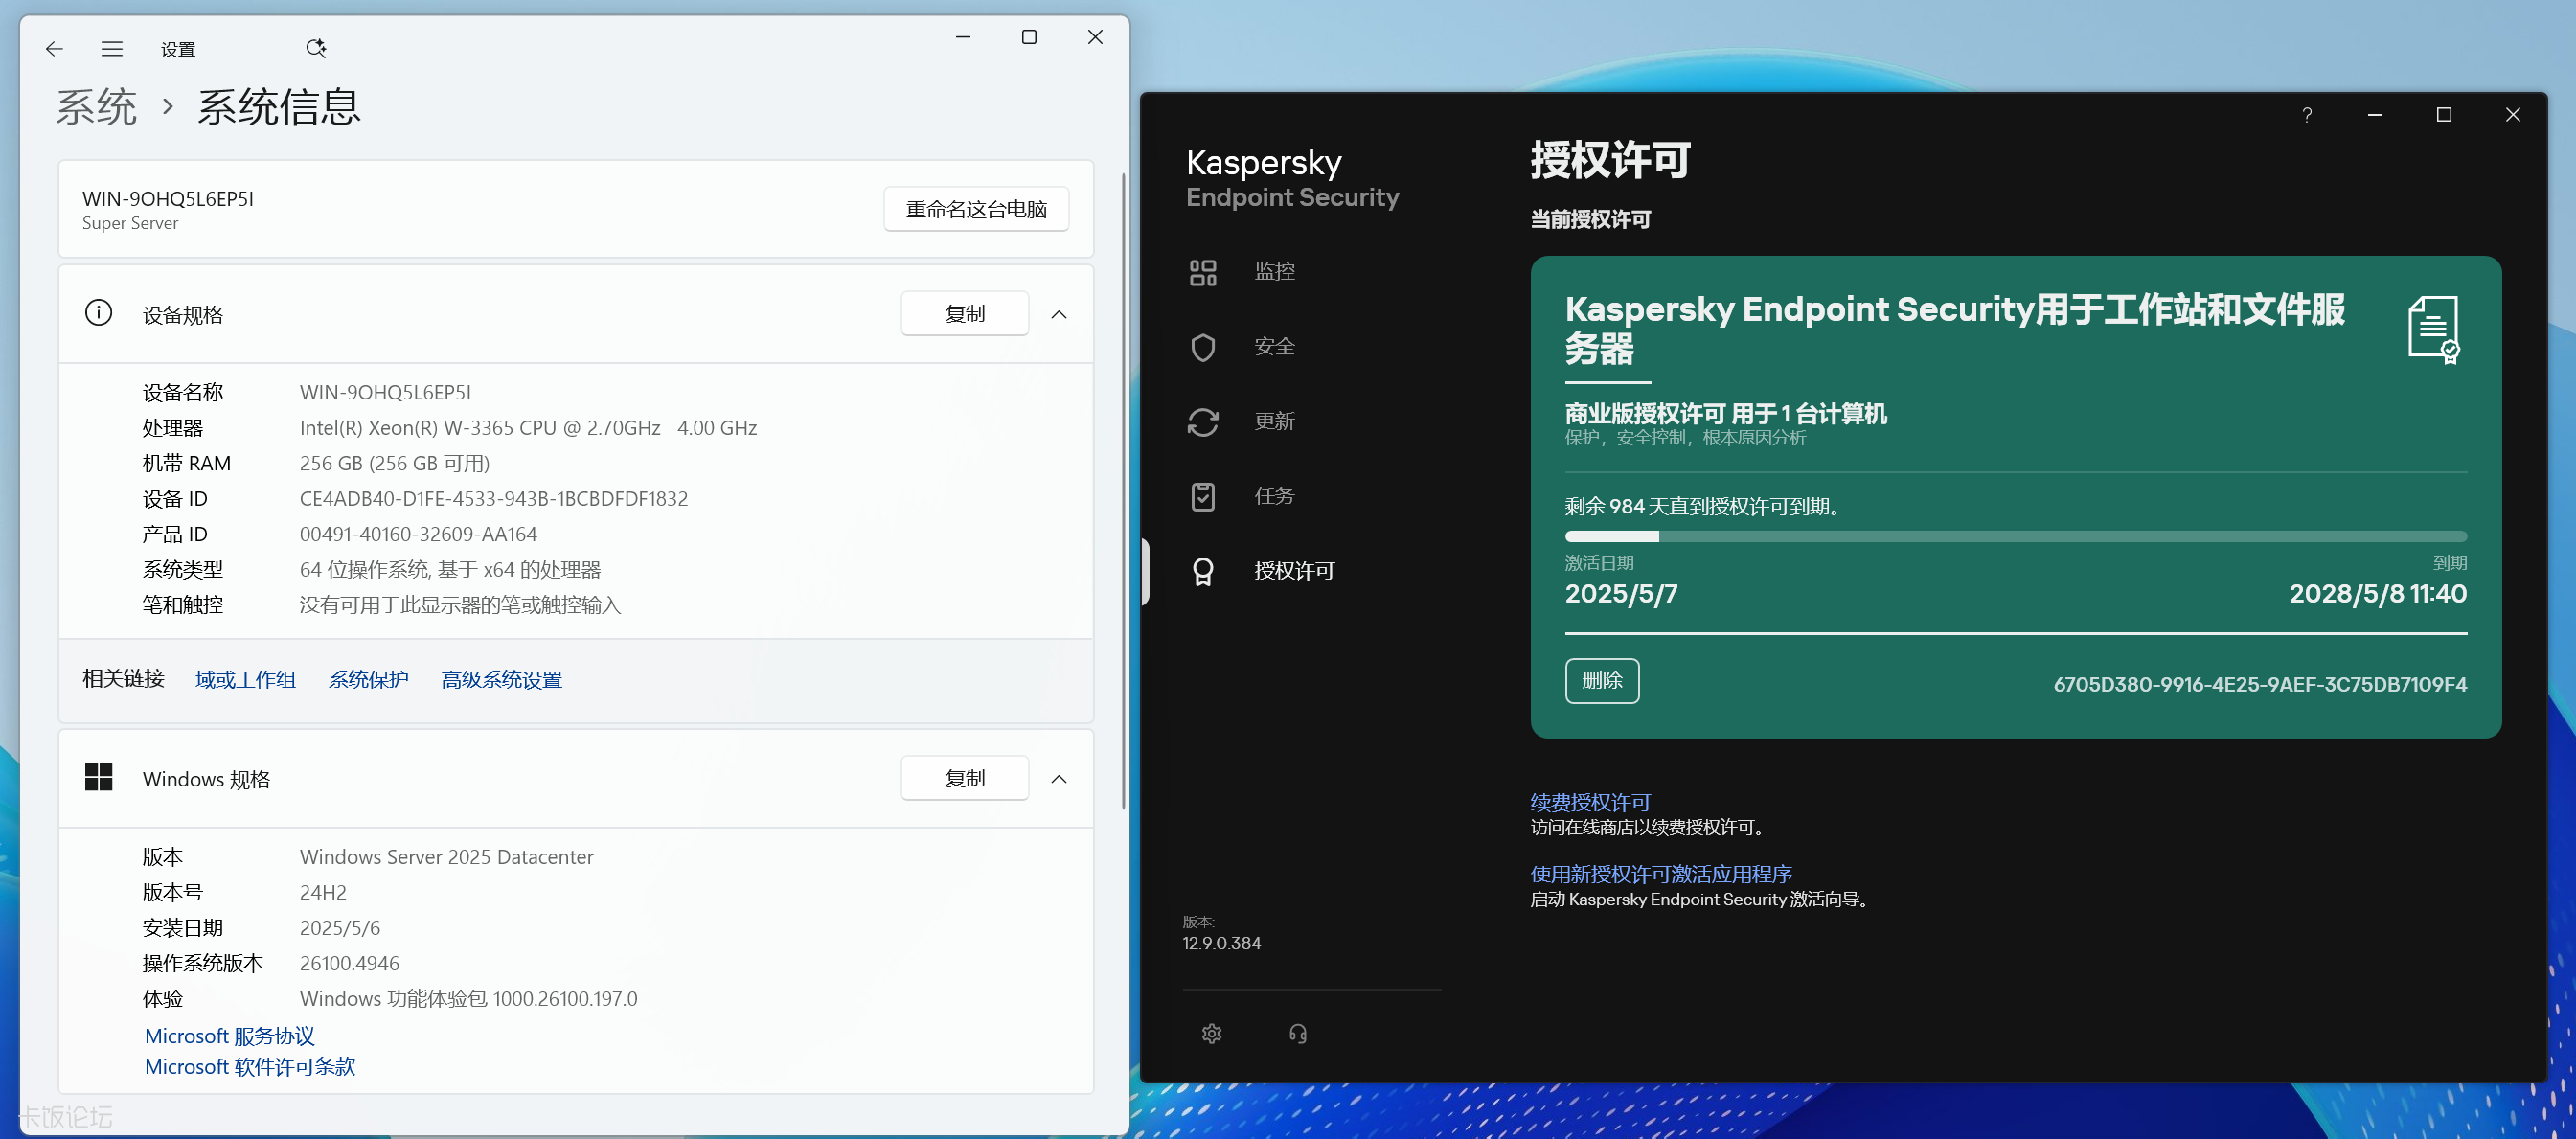Click 重命名这台电脑 button
2576x1139 pixels.
coord(976,209)
